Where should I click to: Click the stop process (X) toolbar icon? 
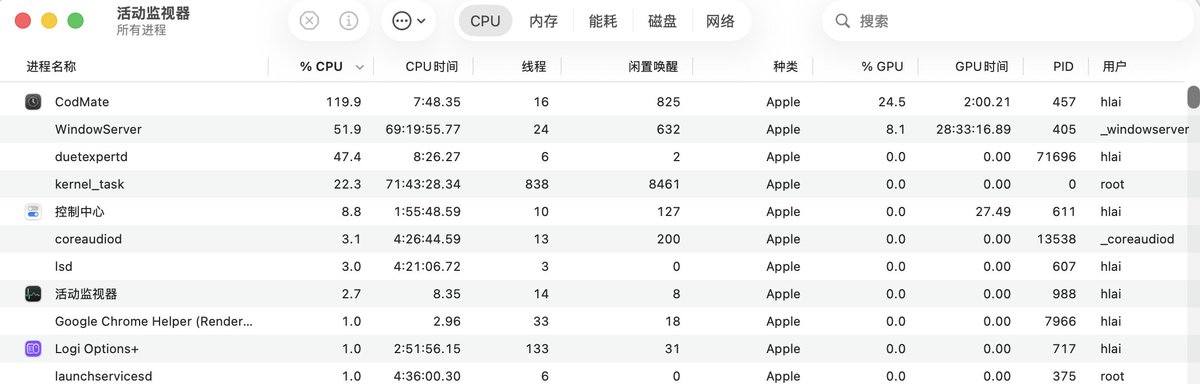(x=310, y=21)
